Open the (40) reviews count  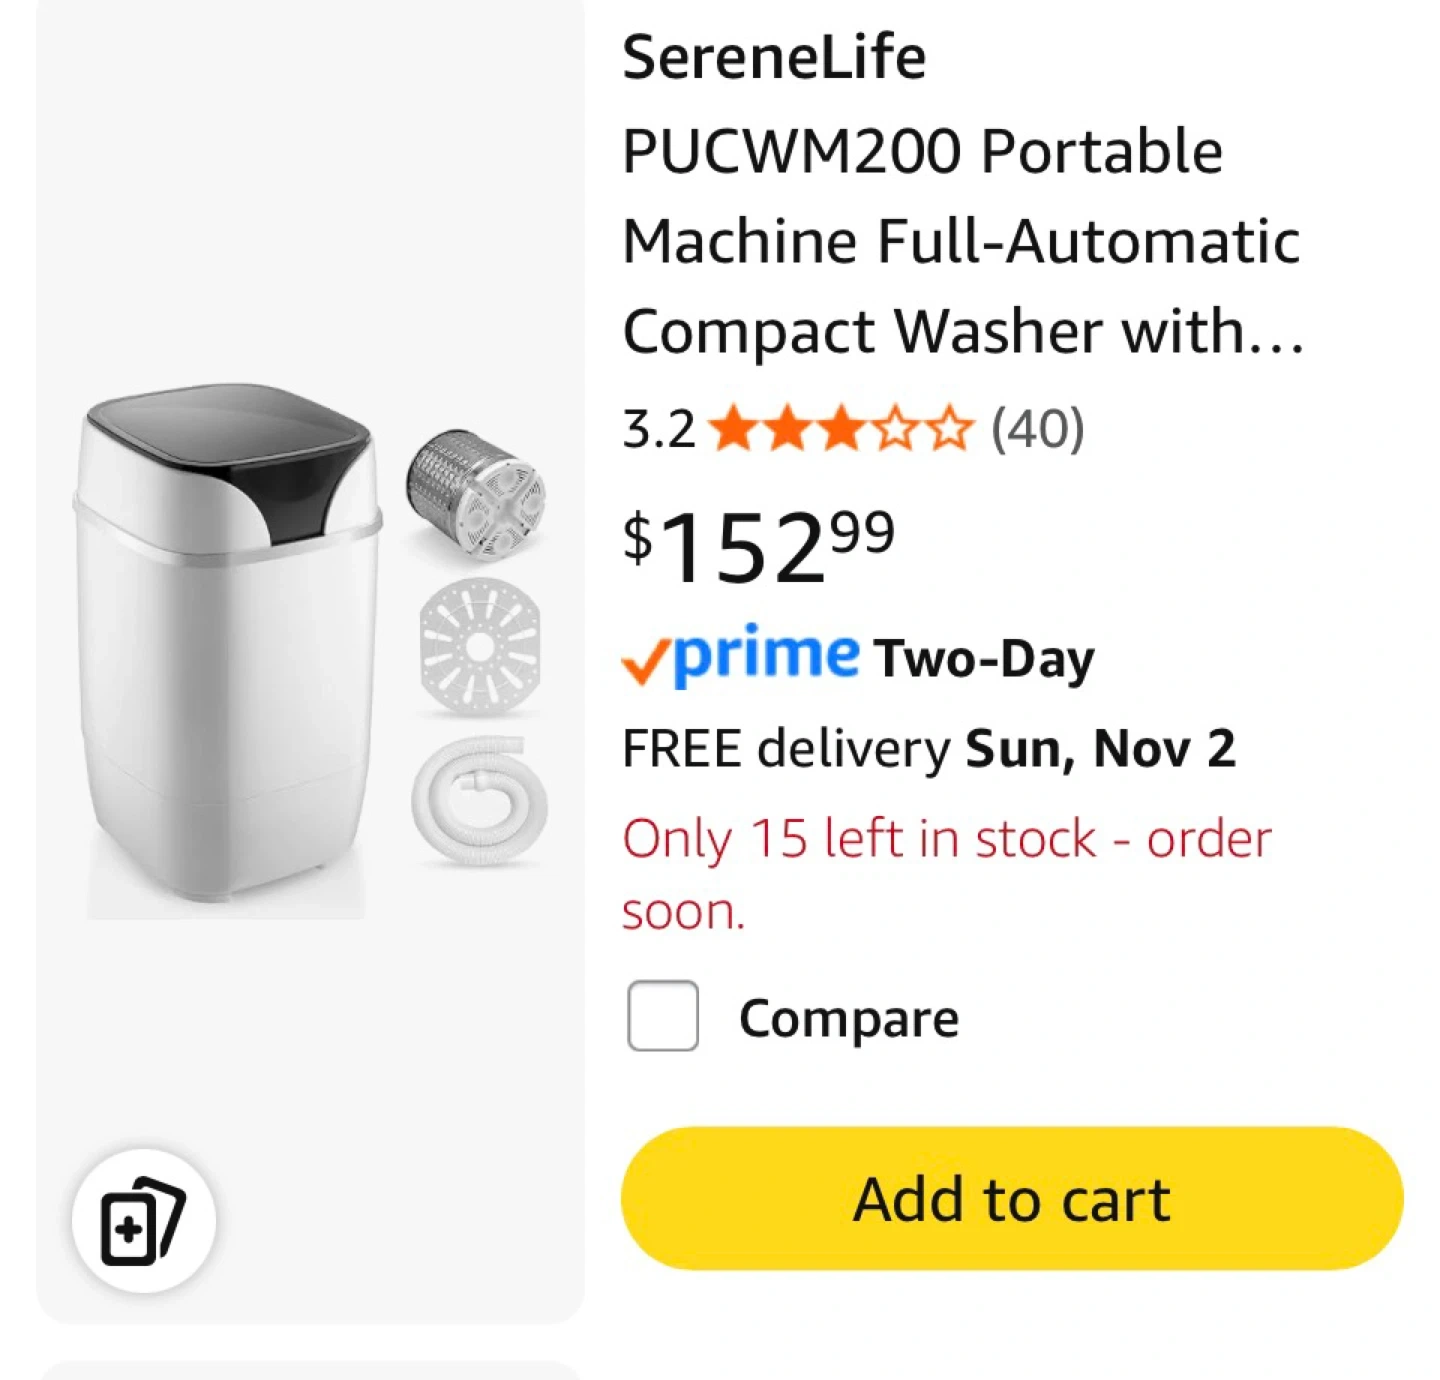[x=1037, y=429]
